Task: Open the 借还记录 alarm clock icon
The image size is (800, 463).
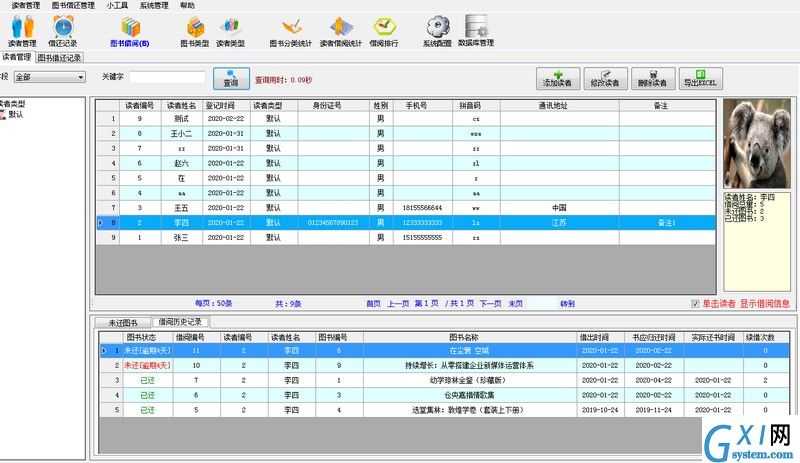Action: [63, 31]
